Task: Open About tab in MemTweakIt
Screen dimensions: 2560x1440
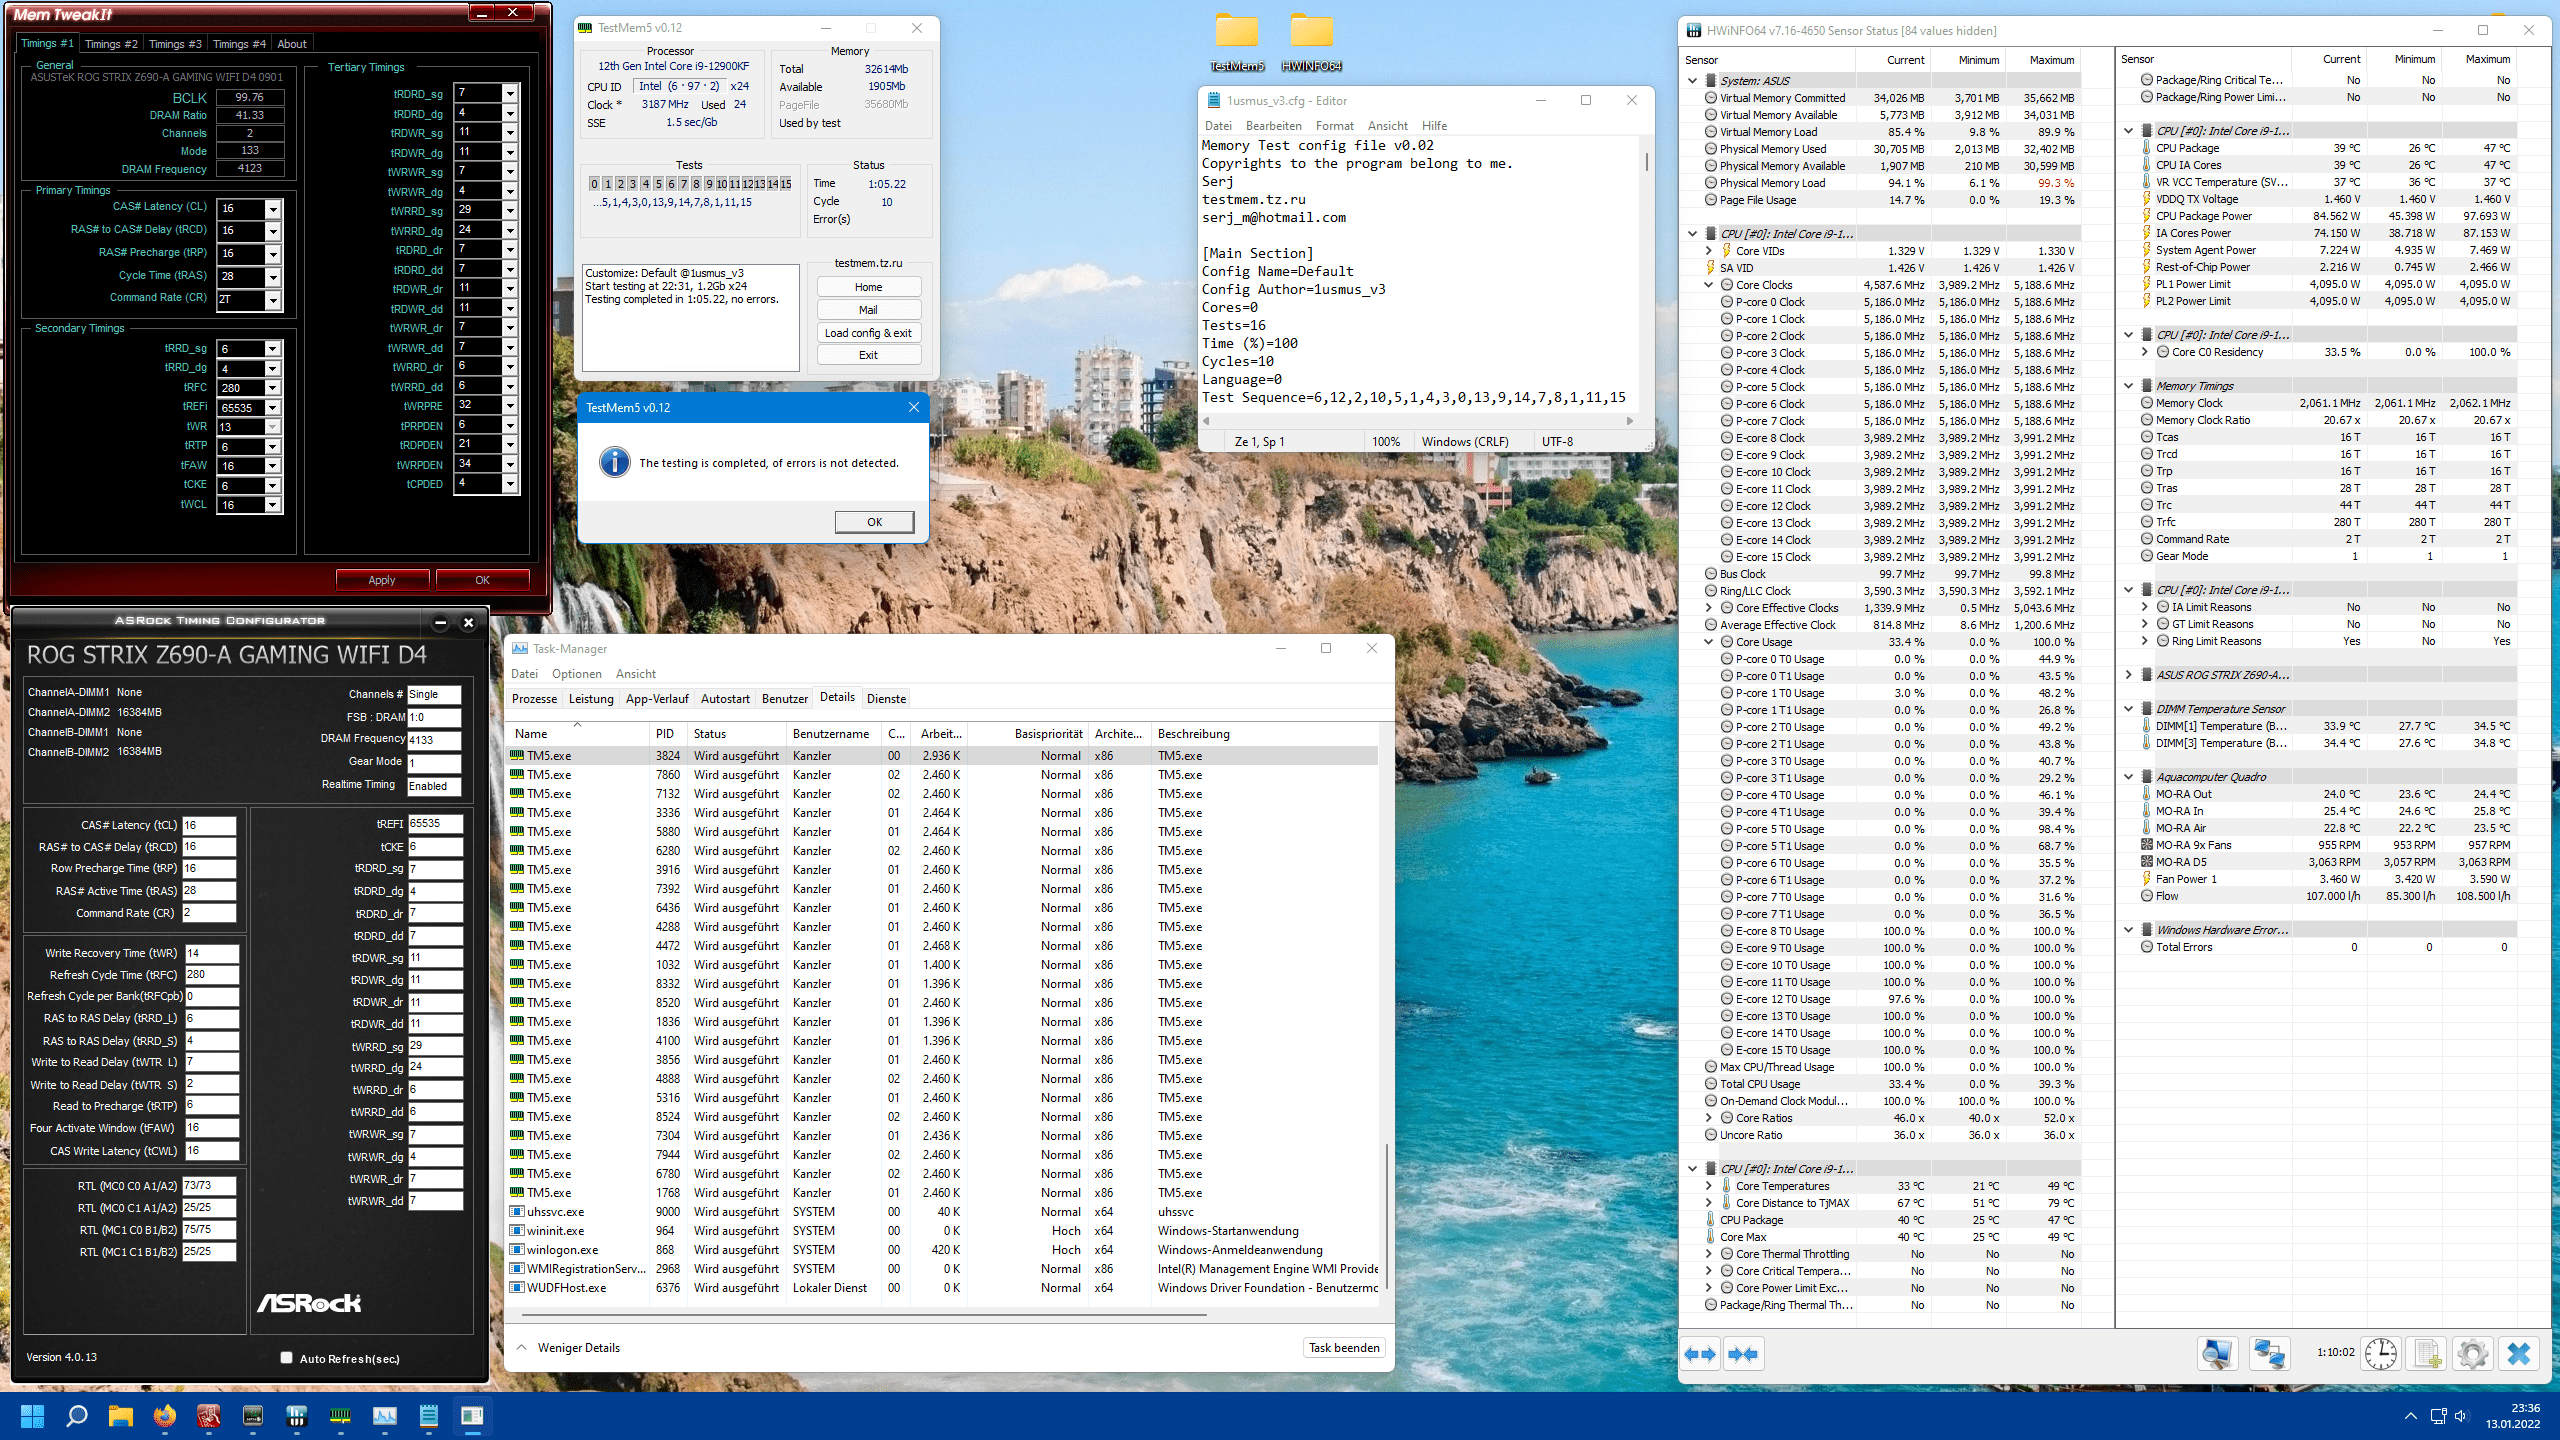Action: click(292, 44)
